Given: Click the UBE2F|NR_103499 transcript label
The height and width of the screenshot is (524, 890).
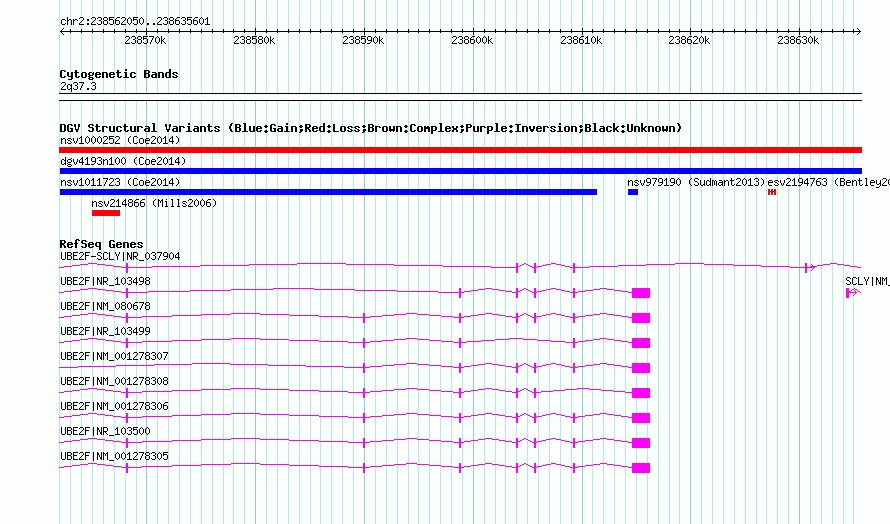Looking at the screenshot, I should [105, 331].
